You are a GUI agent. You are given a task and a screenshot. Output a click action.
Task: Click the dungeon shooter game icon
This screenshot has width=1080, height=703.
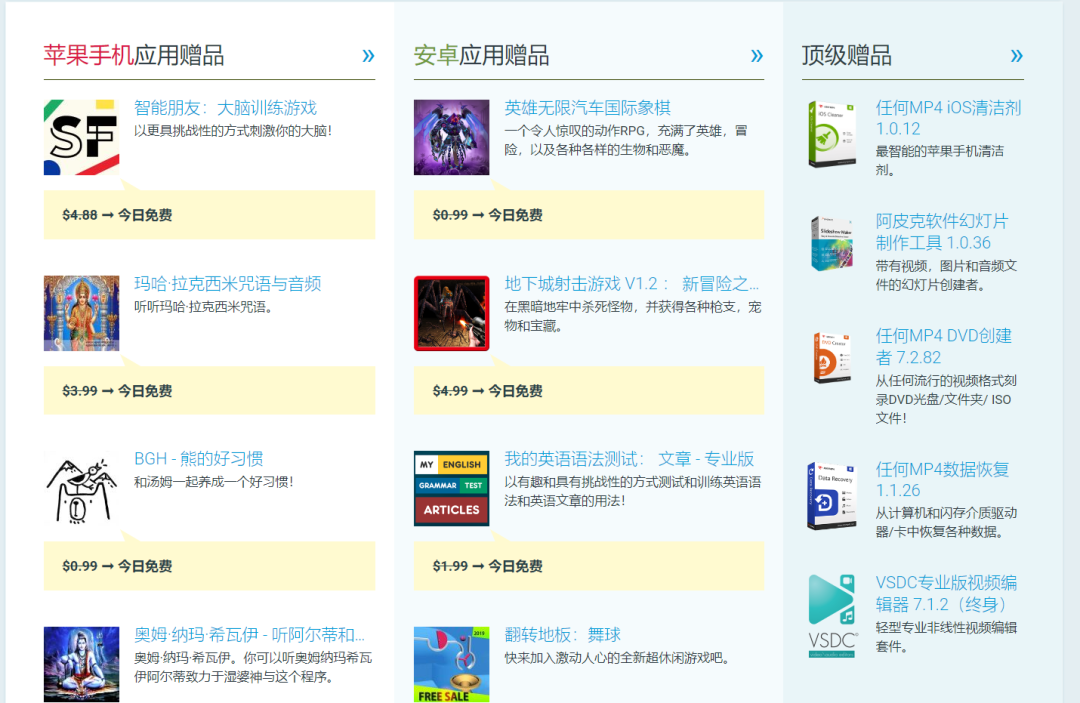tap(451, 313)
